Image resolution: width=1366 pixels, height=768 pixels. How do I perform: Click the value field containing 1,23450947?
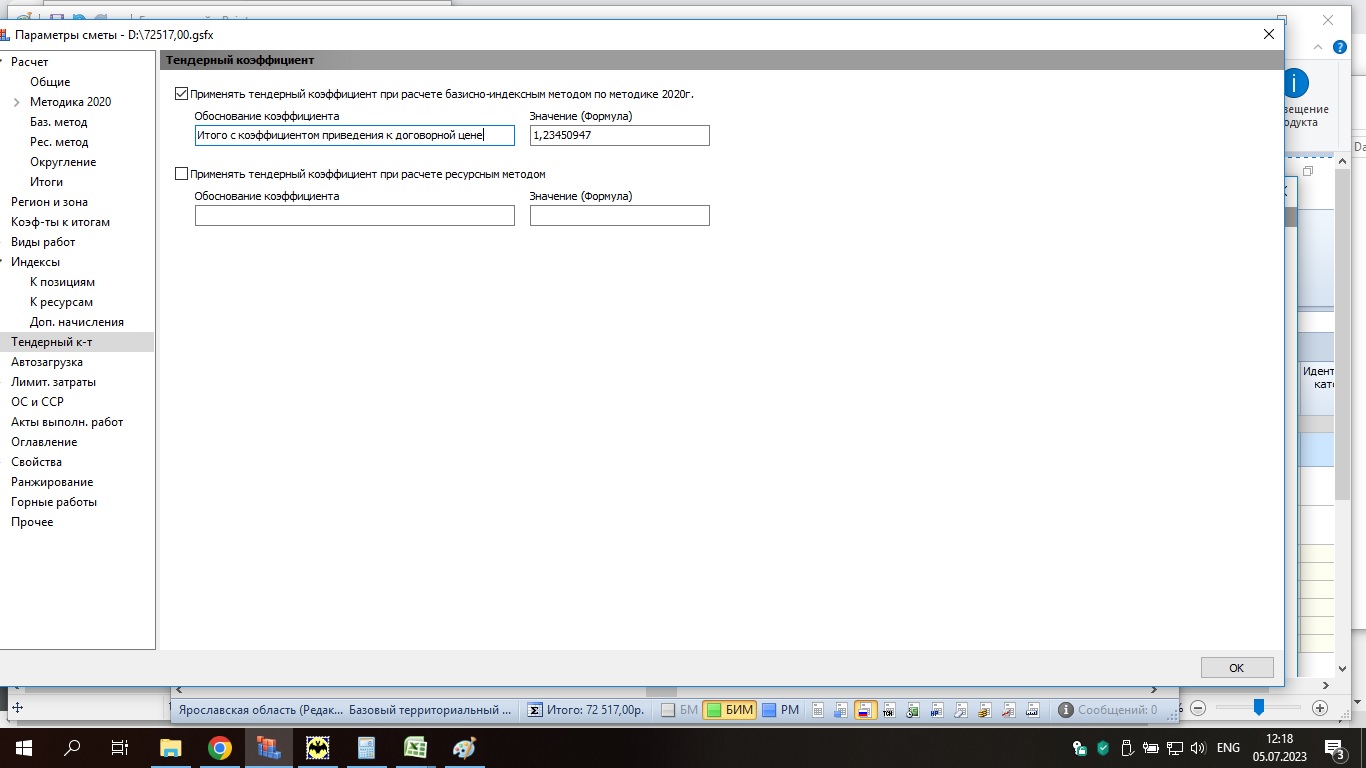(x=620, y=135)
